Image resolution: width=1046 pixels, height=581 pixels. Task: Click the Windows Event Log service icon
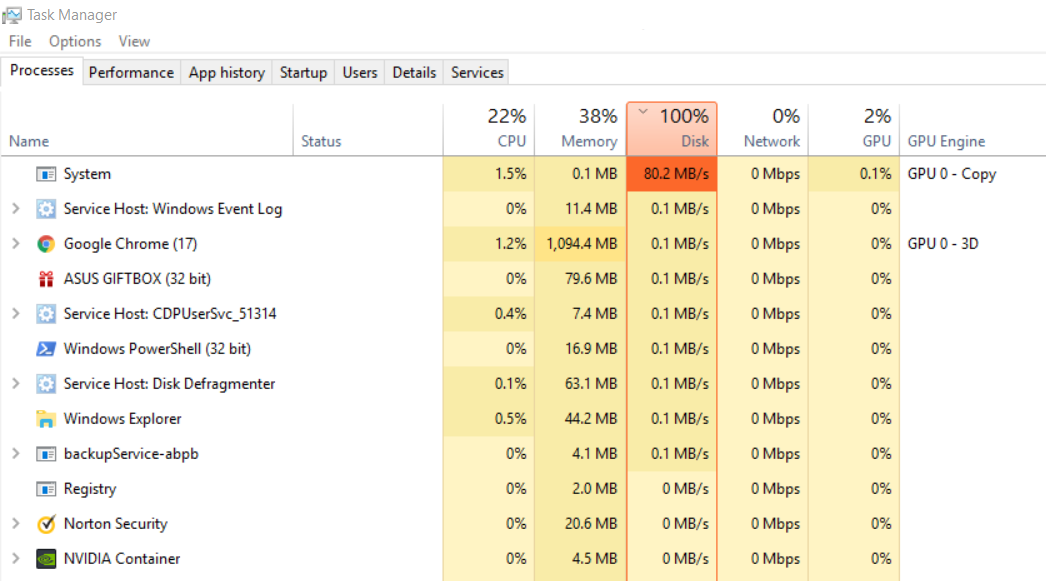coord(46,209)
